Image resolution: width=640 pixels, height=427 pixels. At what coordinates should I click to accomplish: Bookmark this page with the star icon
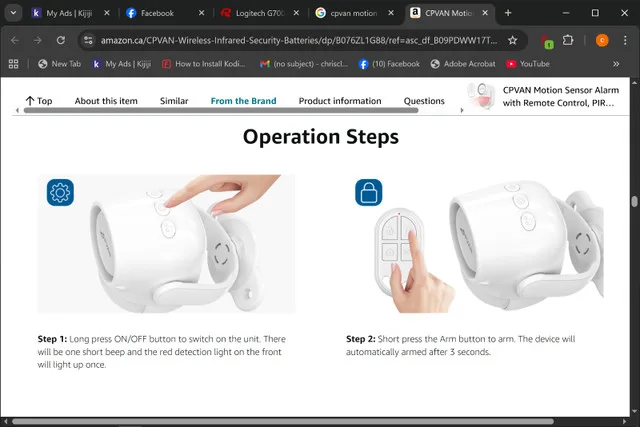tap(513, 40)
